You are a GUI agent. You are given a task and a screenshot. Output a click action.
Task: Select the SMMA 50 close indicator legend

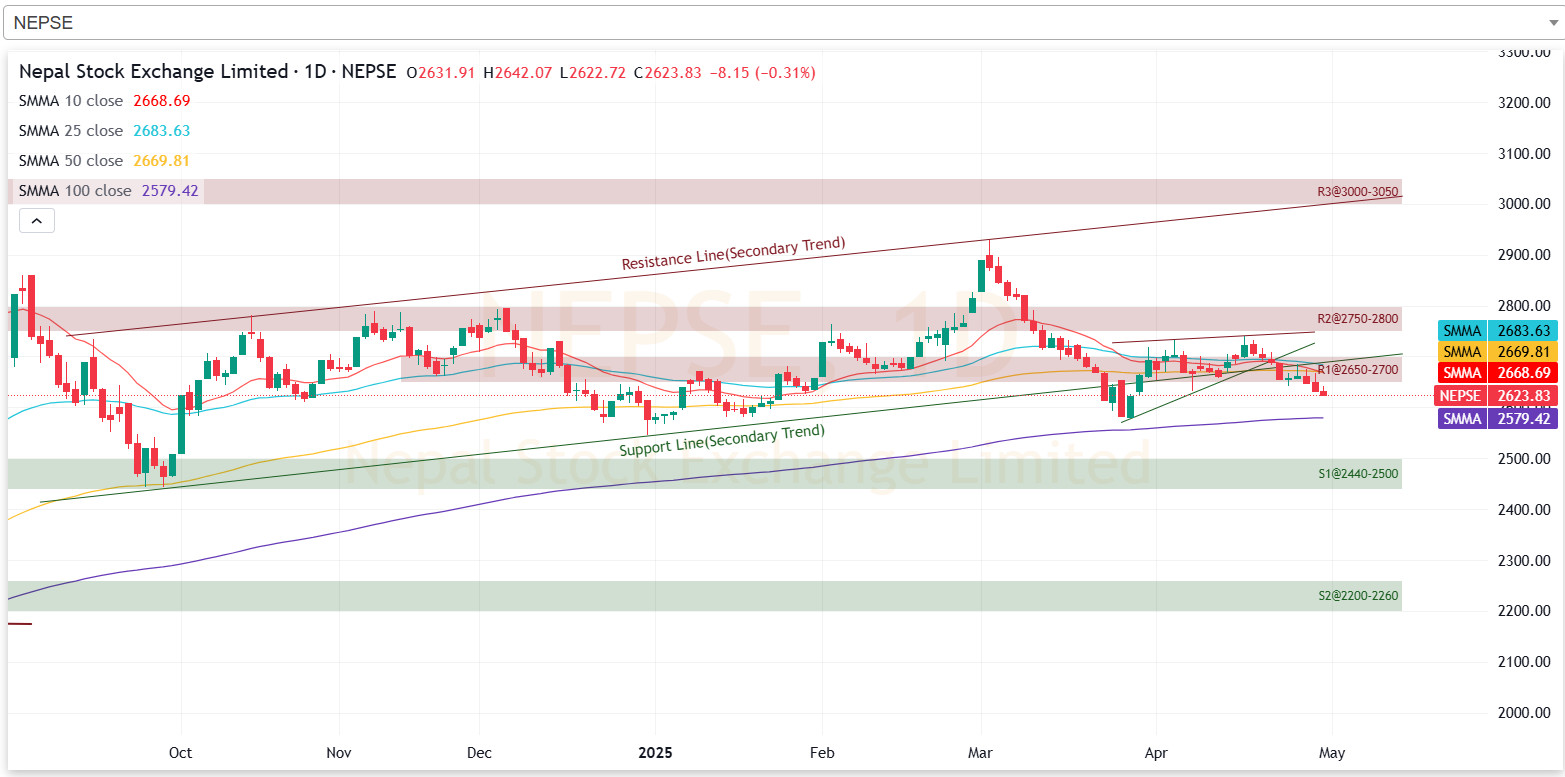pos(104,161)
